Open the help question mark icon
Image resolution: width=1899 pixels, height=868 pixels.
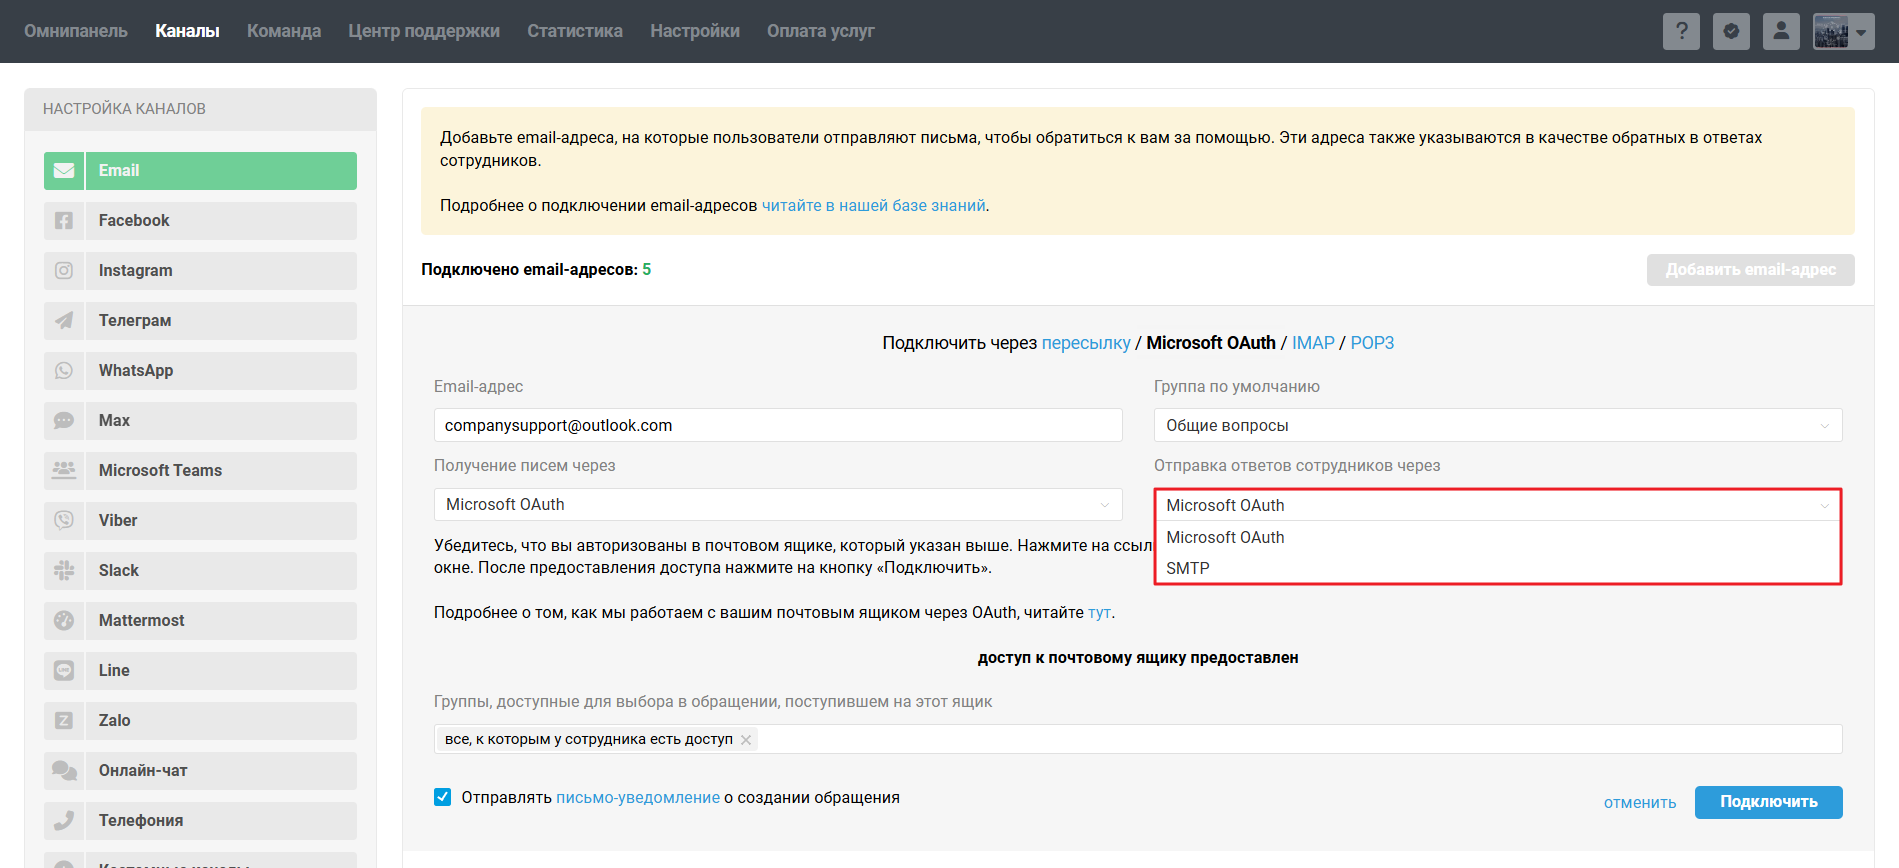(x=1681, y=31)
